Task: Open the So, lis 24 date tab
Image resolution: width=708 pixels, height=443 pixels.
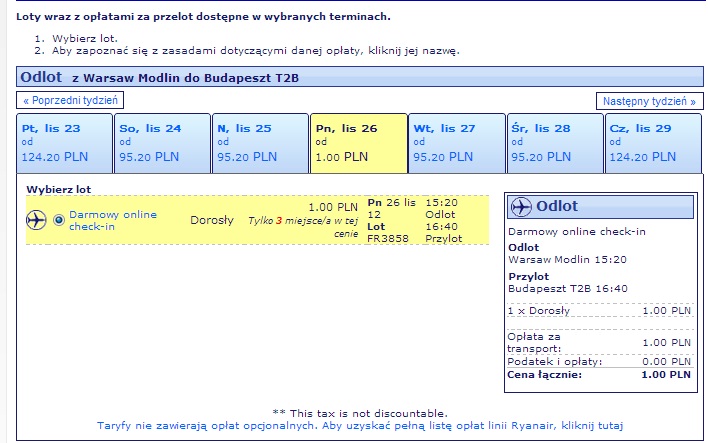Action: 162,143
